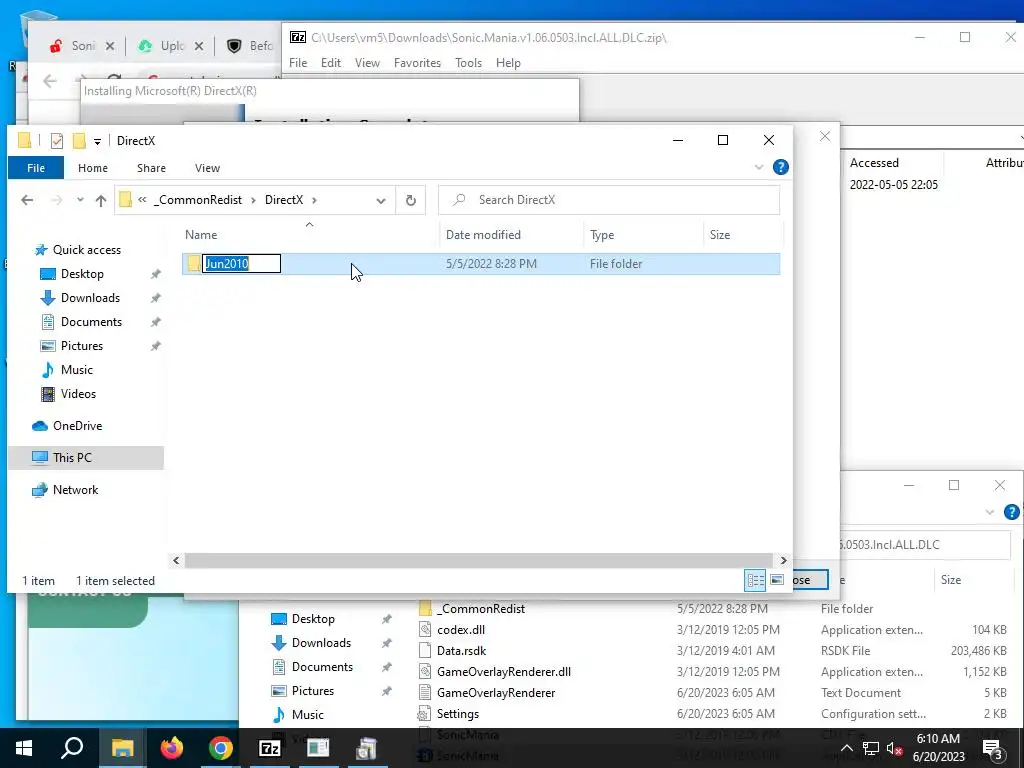Open 7-Zip File menu
This screenshot has height=768, width=1024.
[x=298, y=63]
